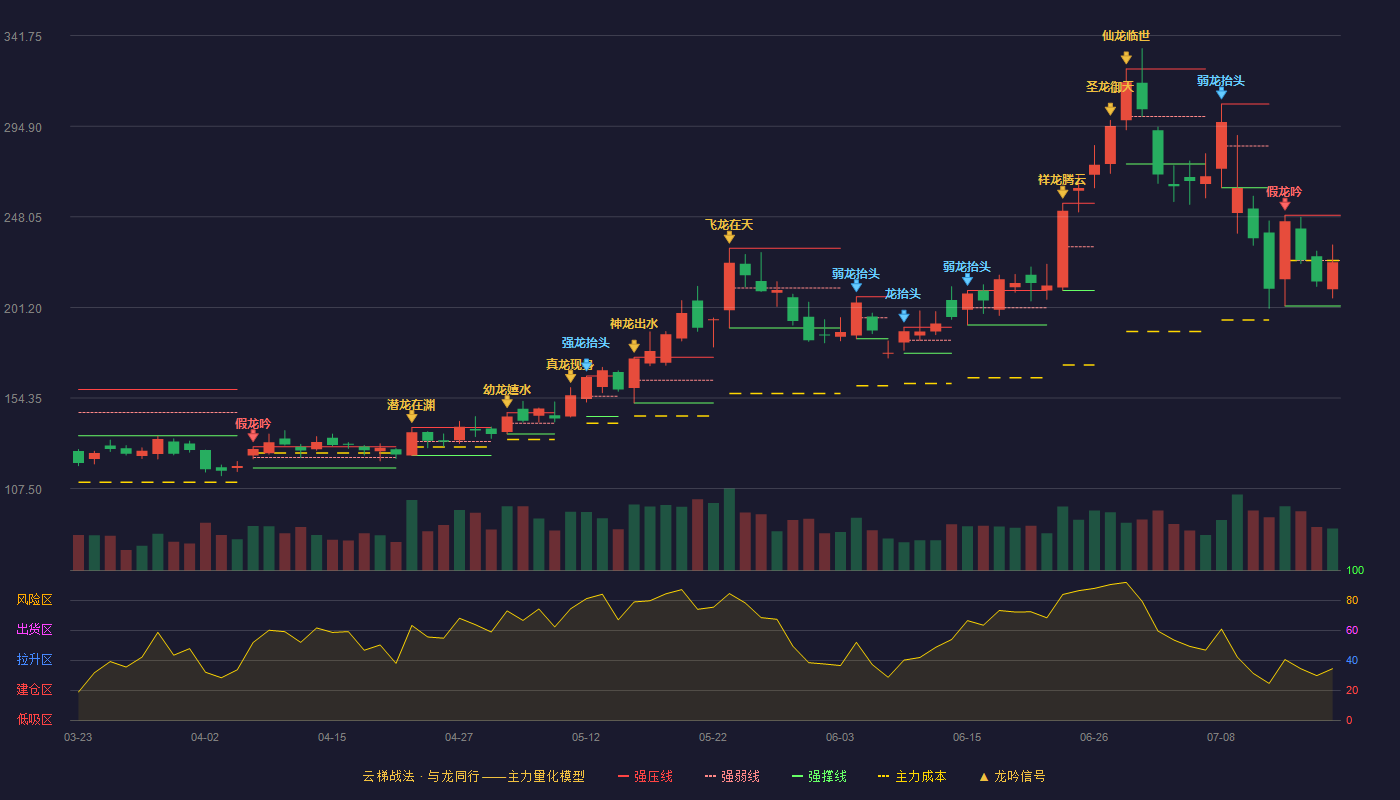Click the 潜龙在渊 signal arrow marker
Screen dimensions: 1400x800
tap(411, 417)
